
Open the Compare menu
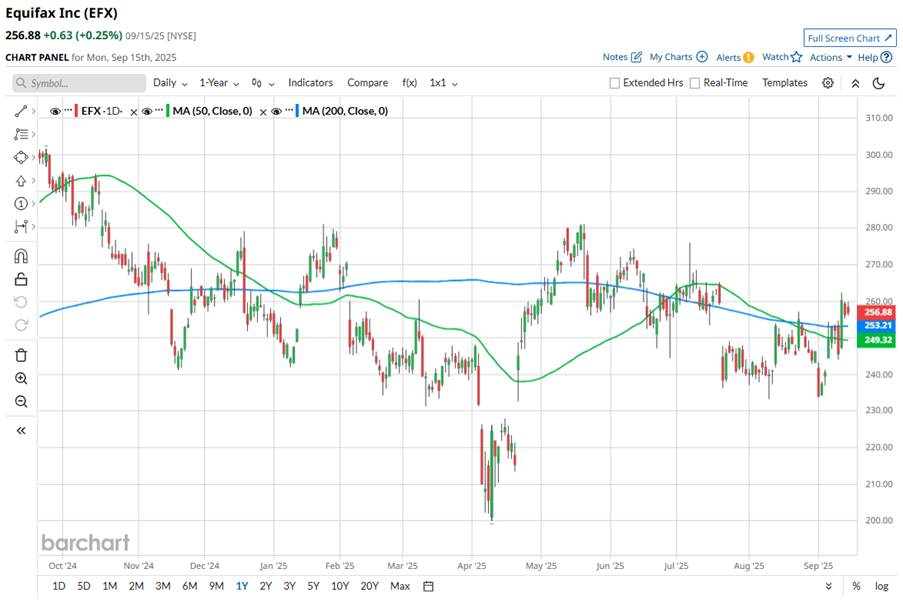tap(367, 83)
